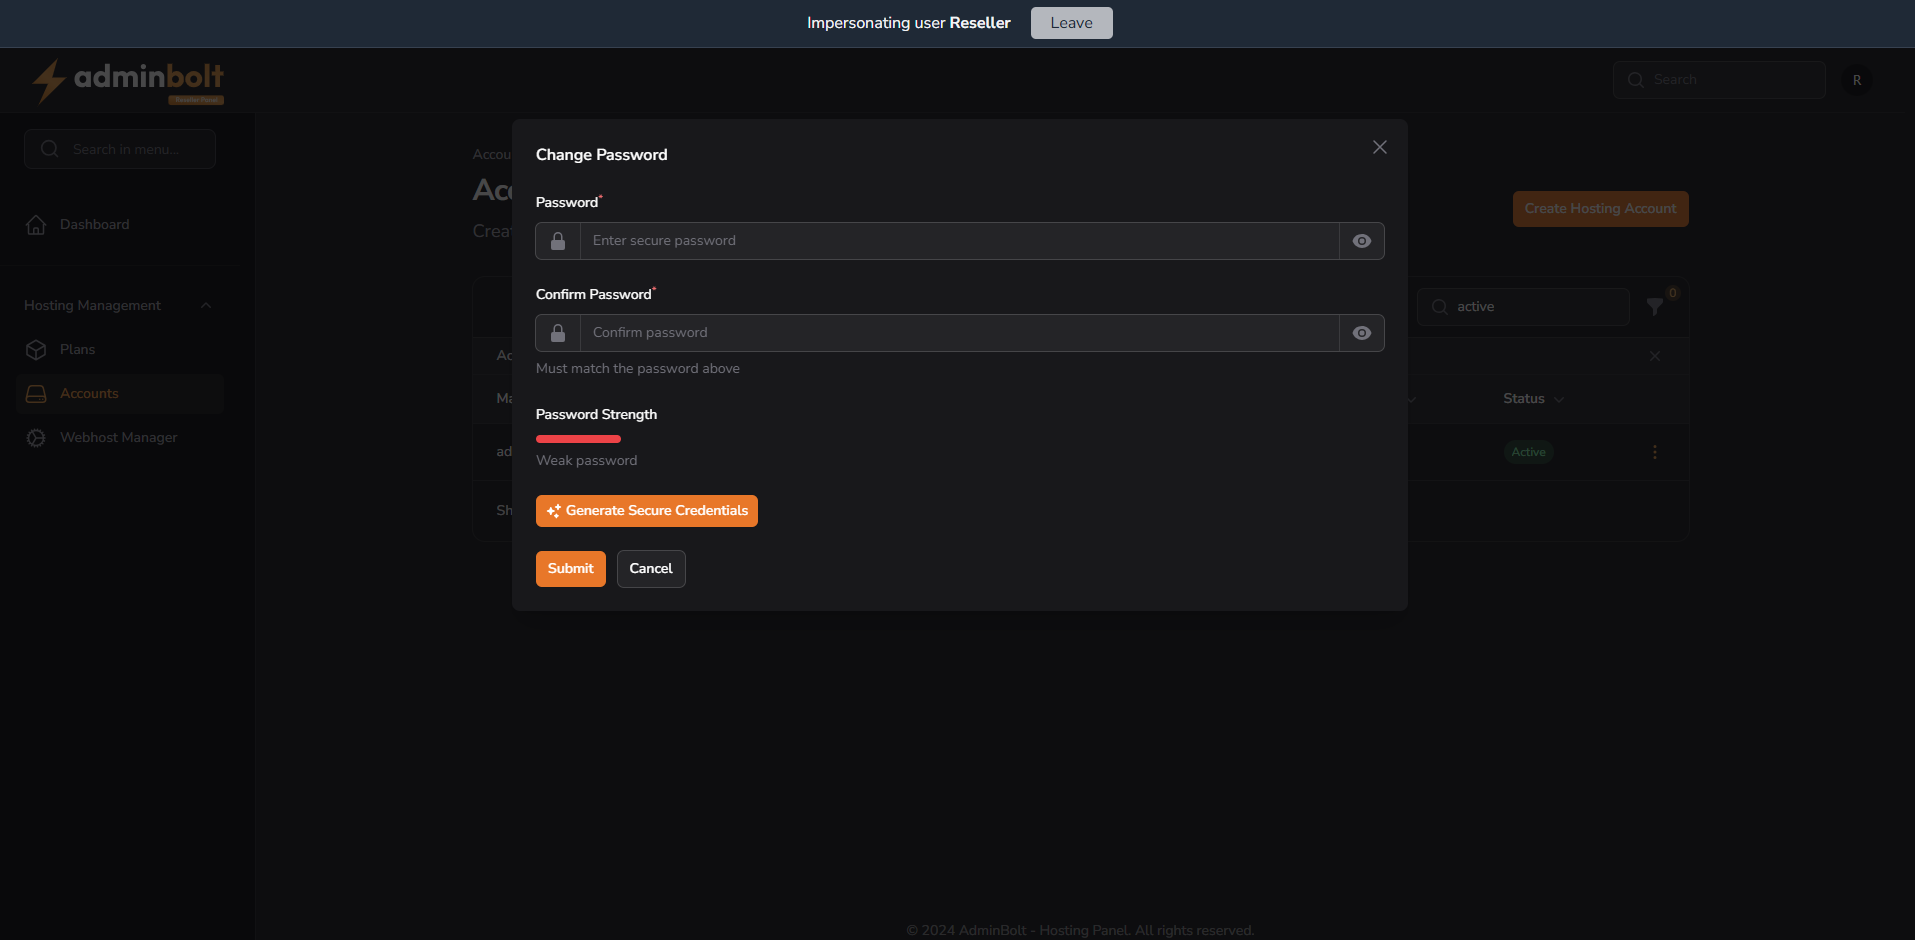This screenshot has width=1915, height=940.
Task: Open the filter funnel icon near active search
Action: click(1655, 307)
